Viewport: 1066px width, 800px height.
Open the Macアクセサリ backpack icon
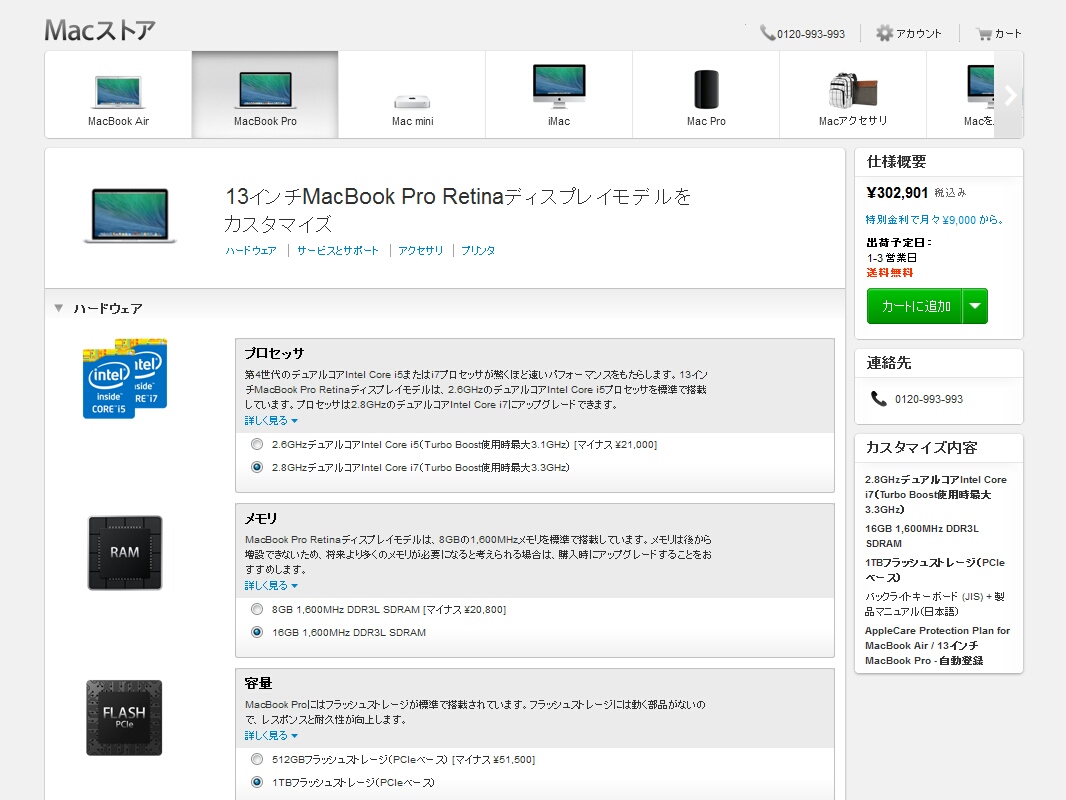click(x=853, y=90)
